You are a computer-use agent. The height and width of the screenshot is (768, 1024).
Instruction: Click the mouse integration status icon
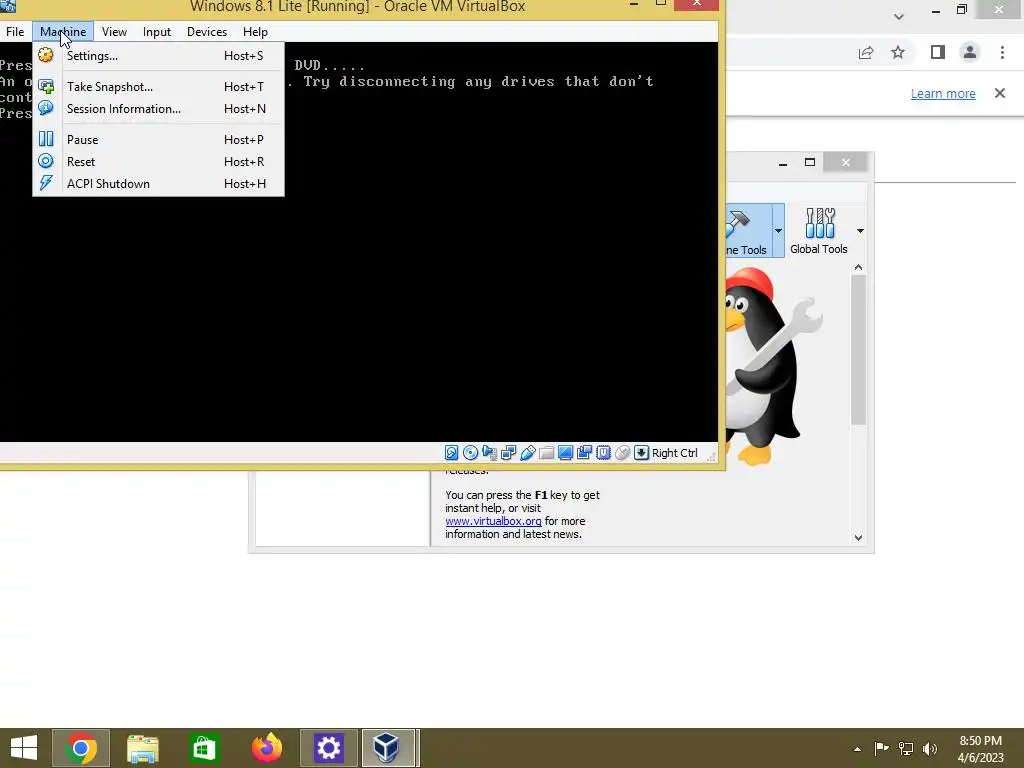622,453
